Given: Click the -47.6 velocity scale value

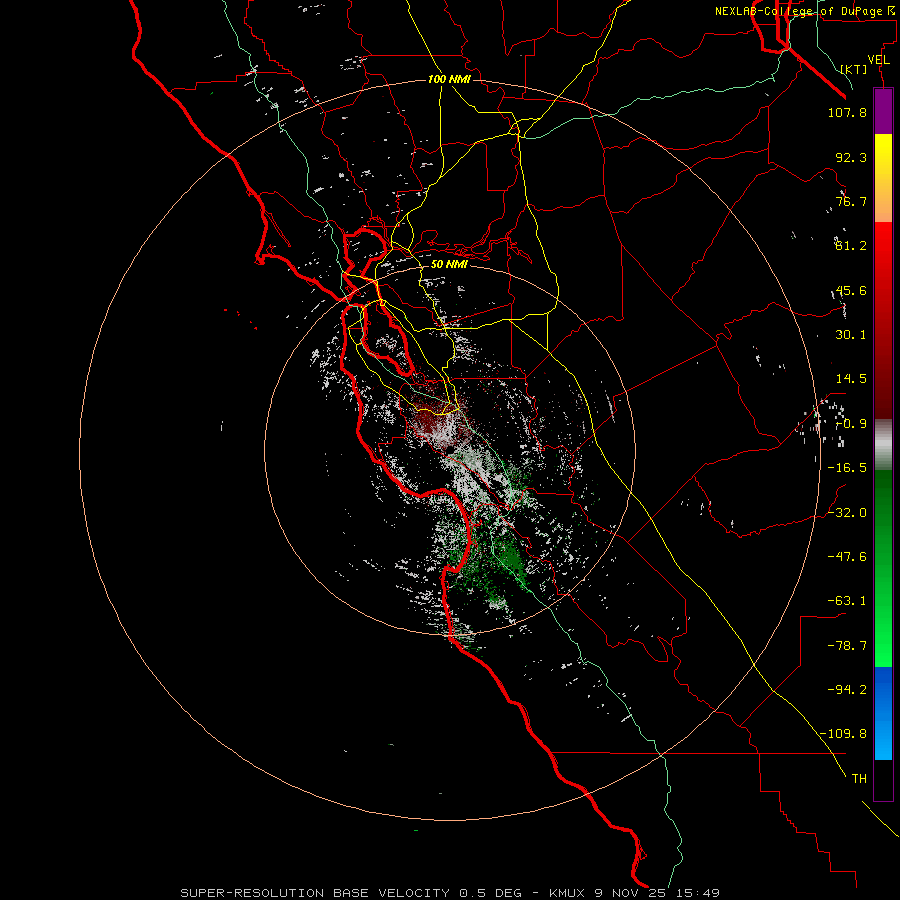Looking at the screenshot, I should click(x=847, y=557).
